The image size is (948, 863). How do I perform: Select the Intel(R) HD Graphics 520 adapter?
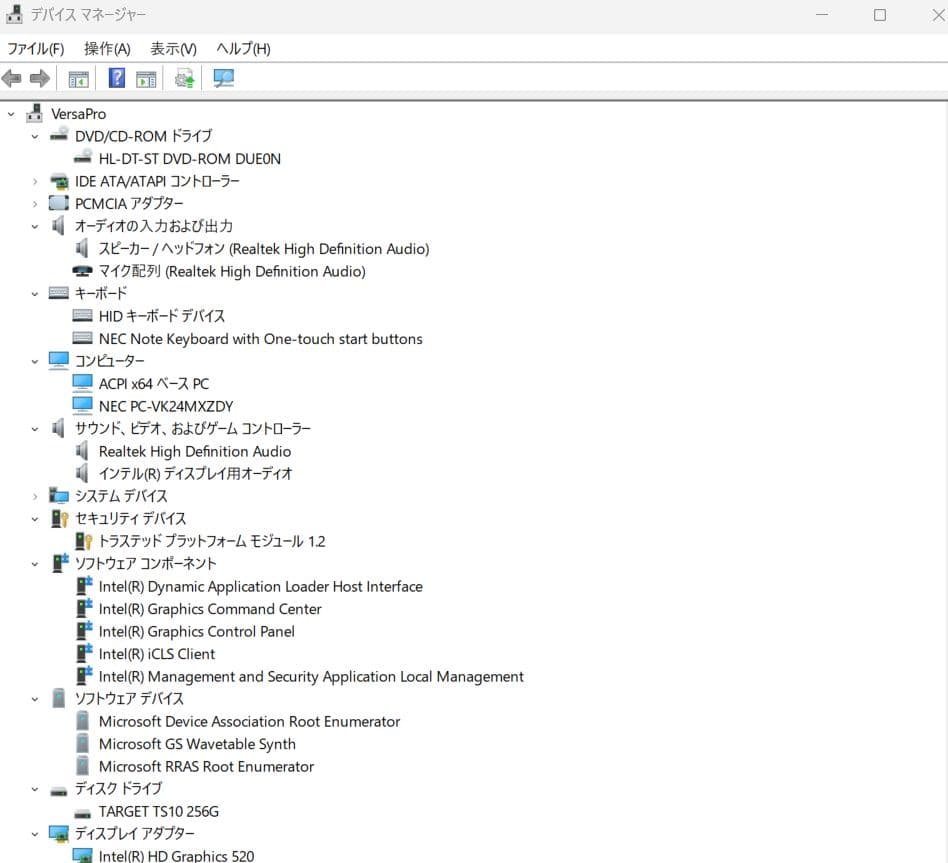[176, 856]
